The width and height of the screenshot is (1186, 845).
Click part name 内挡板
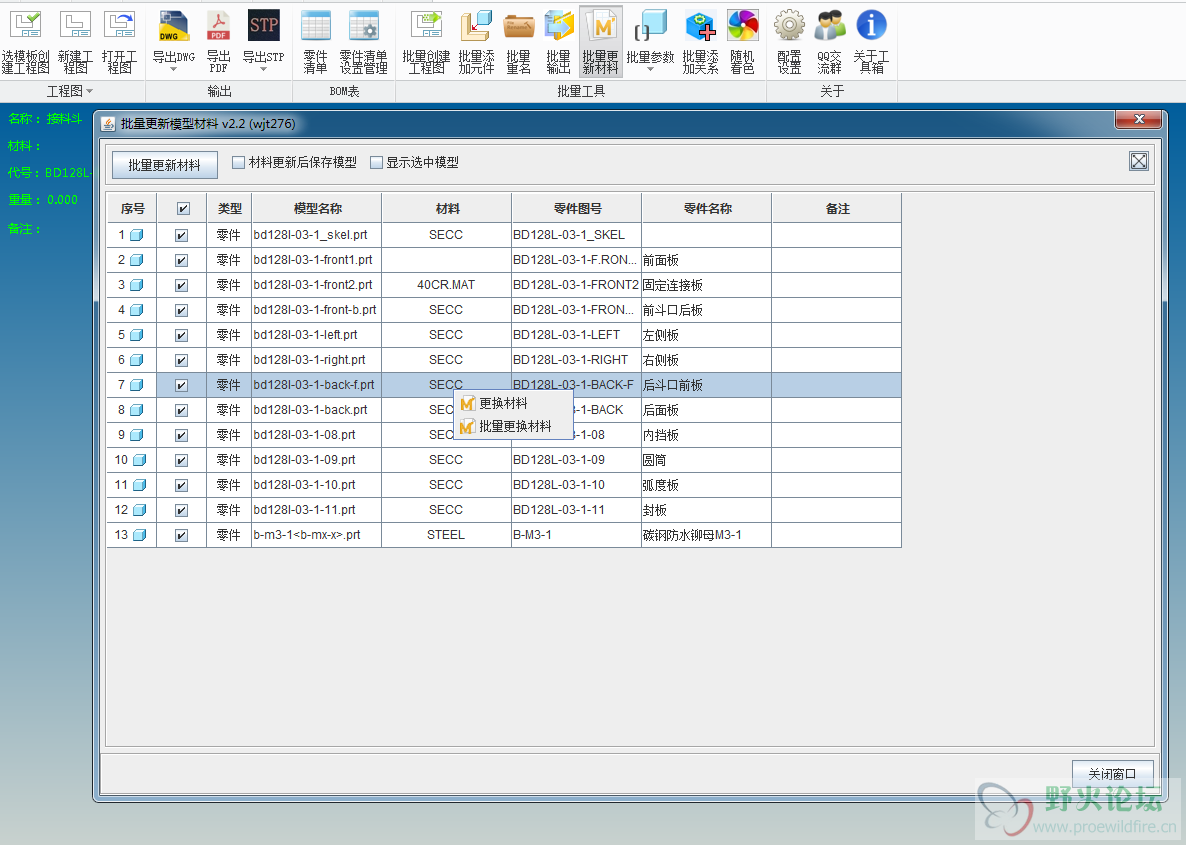coord(706,435)
